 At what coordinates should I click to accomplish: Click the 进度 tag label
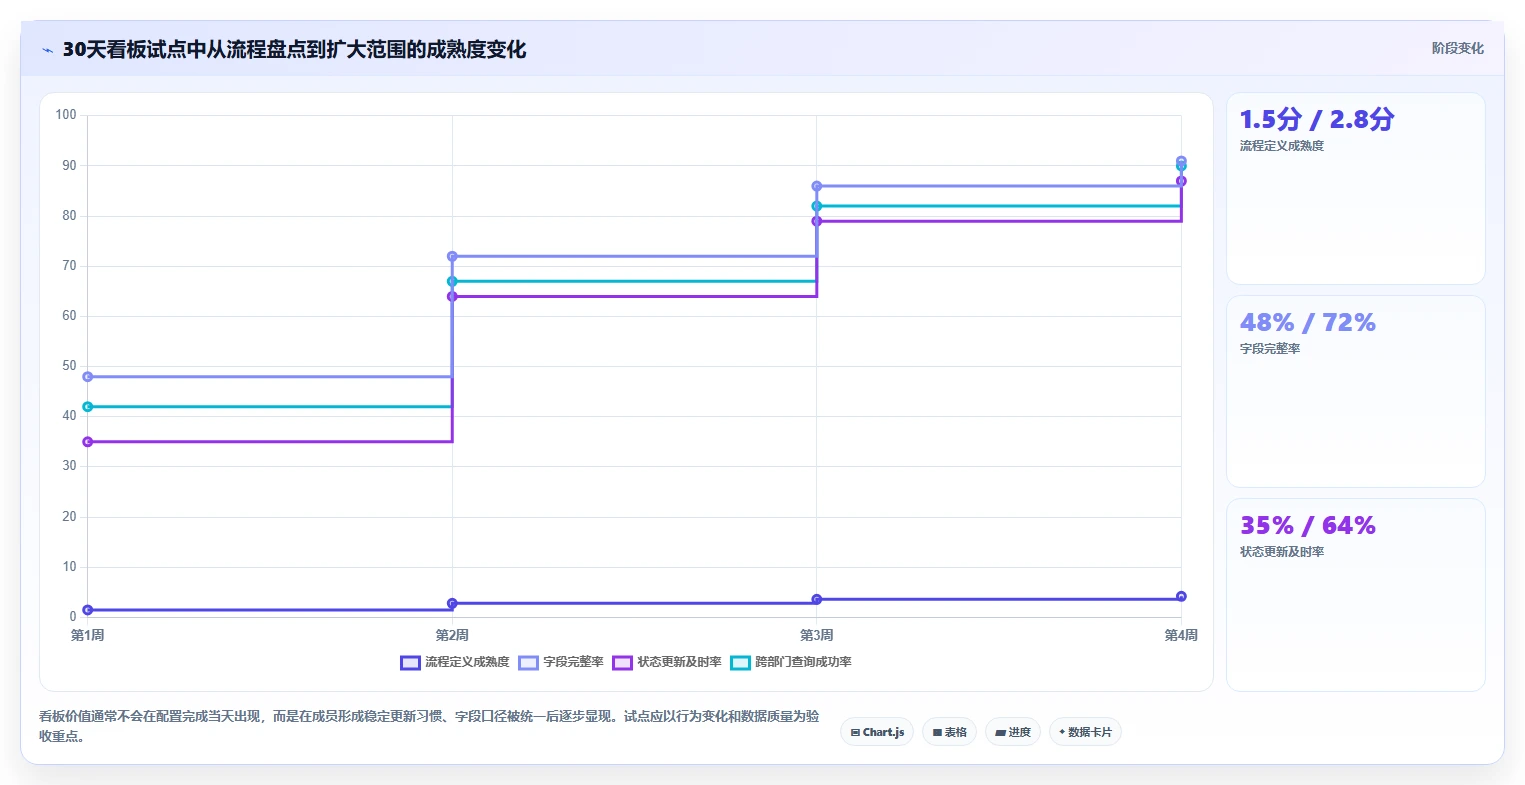click(1020, 733)
